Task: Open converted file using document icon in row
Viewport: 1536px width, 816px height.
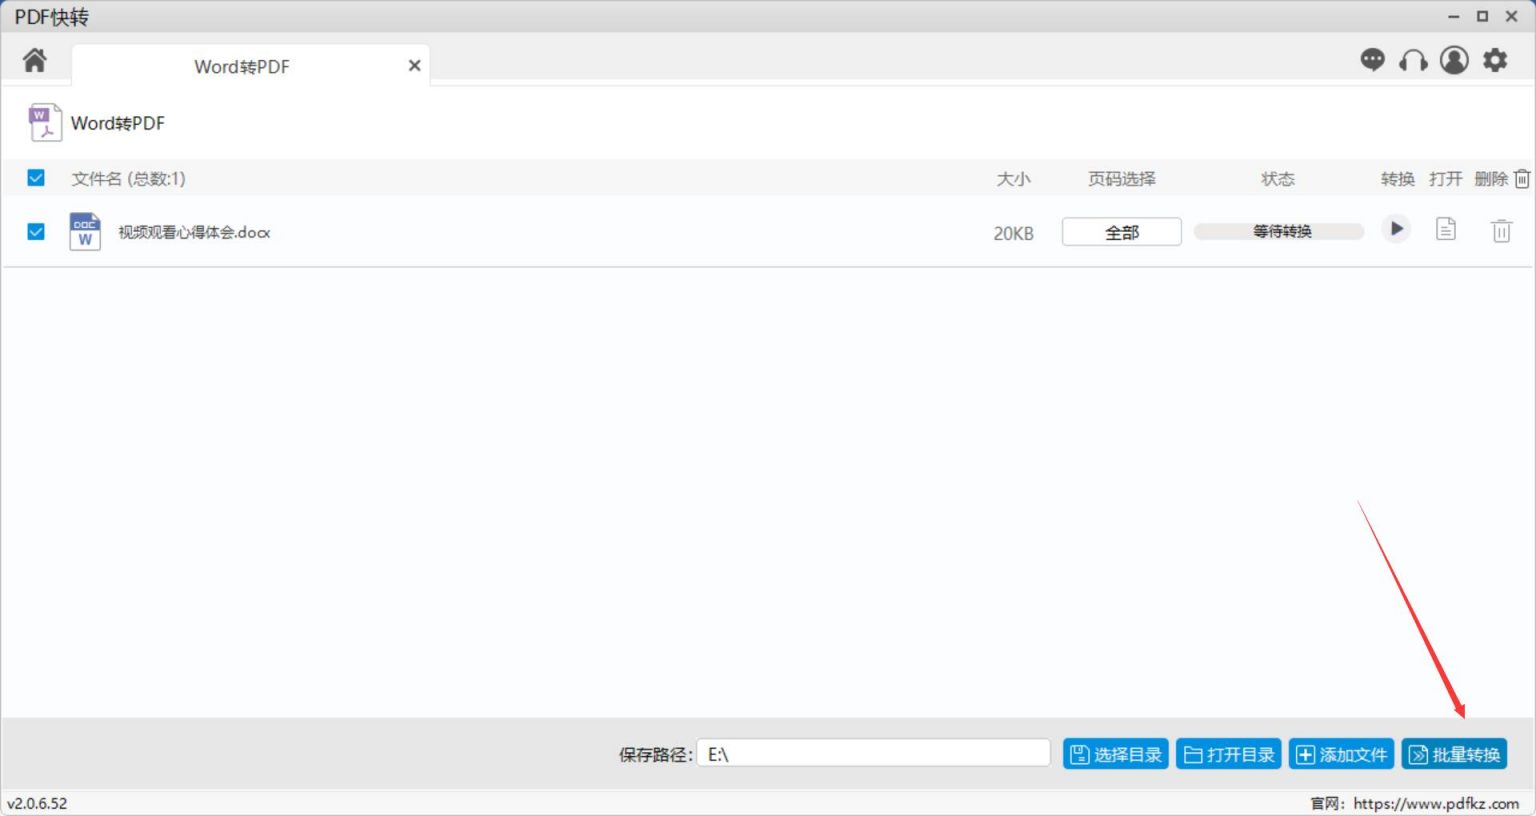Action: [1446, 230]
